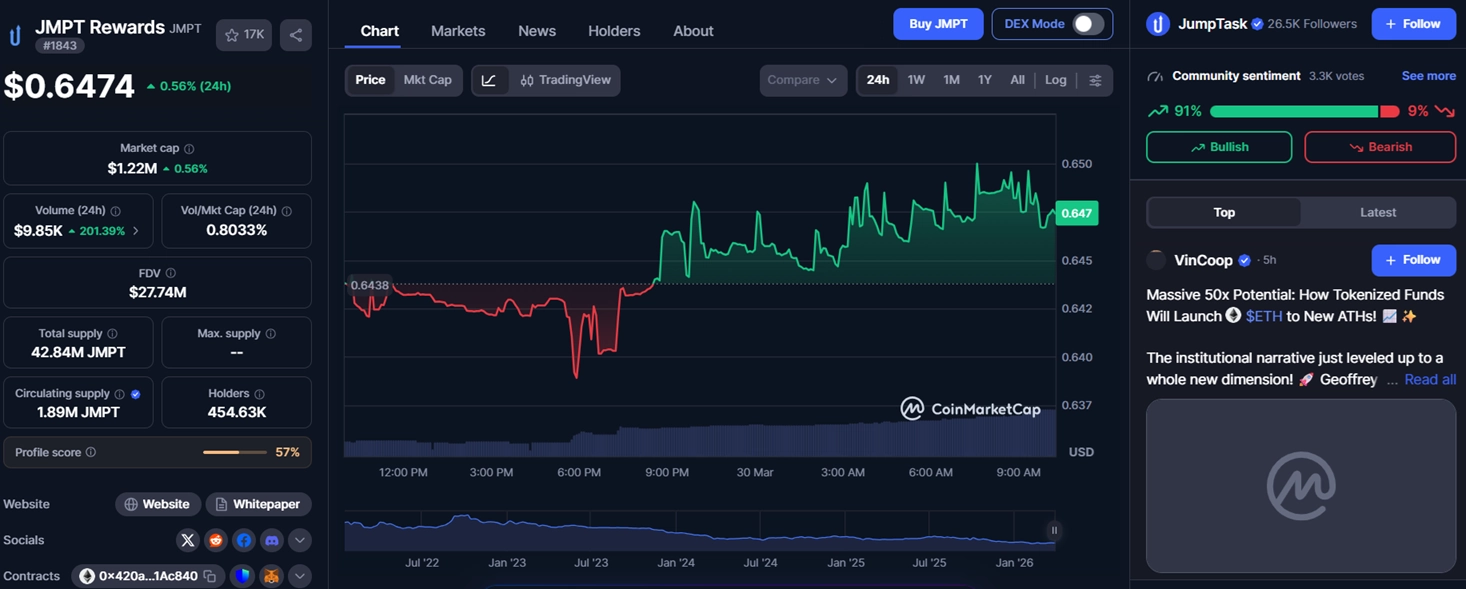Add JMPT to watchlist star button
1466x589 pixels.
pyautogui.click(x=244, y=35)
